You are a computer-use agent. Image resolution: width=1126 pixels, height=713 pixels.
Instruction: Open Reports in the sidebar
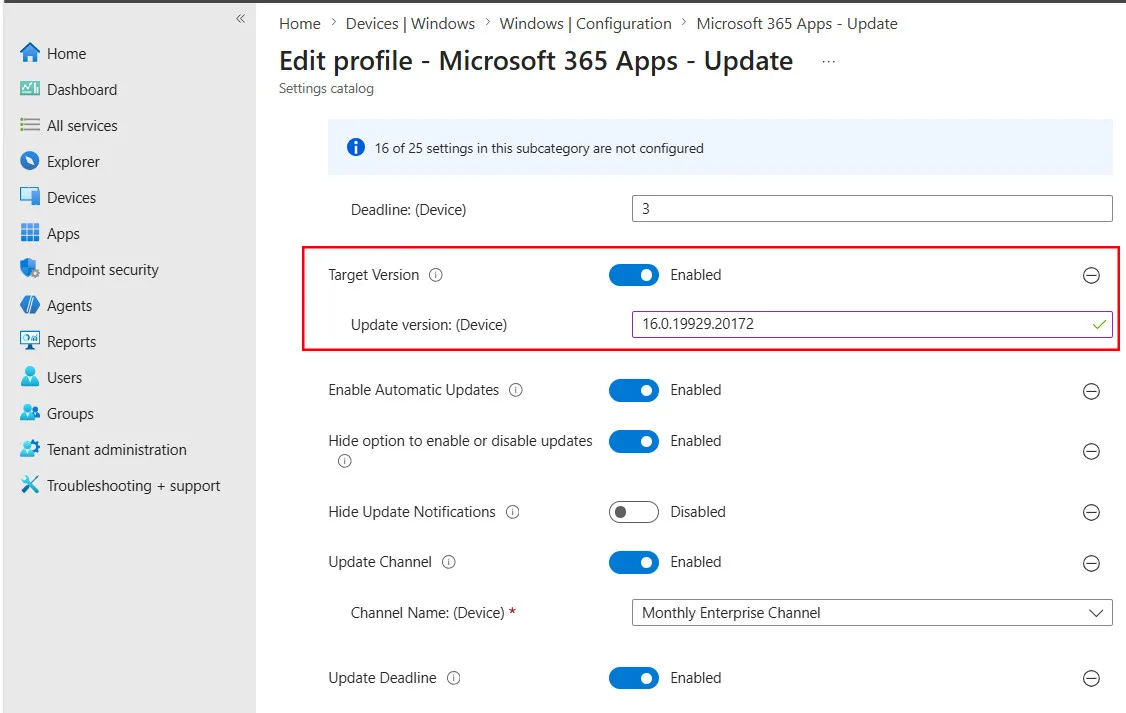[71, 342]
